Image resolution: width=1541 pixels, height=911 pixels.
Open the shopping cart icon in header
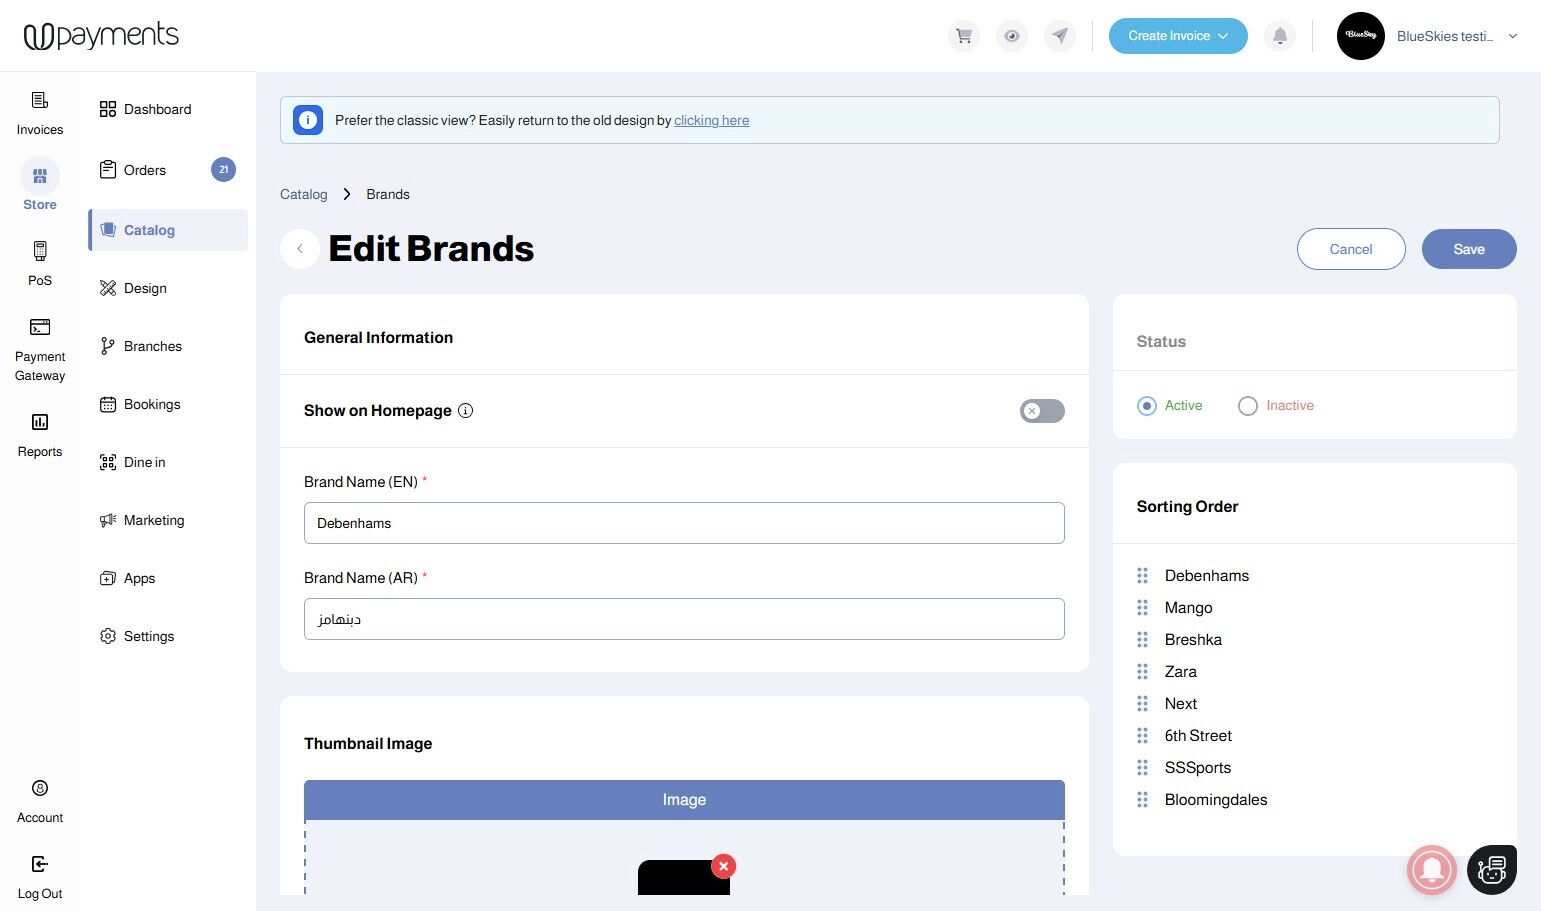click(x=964, y=36)
